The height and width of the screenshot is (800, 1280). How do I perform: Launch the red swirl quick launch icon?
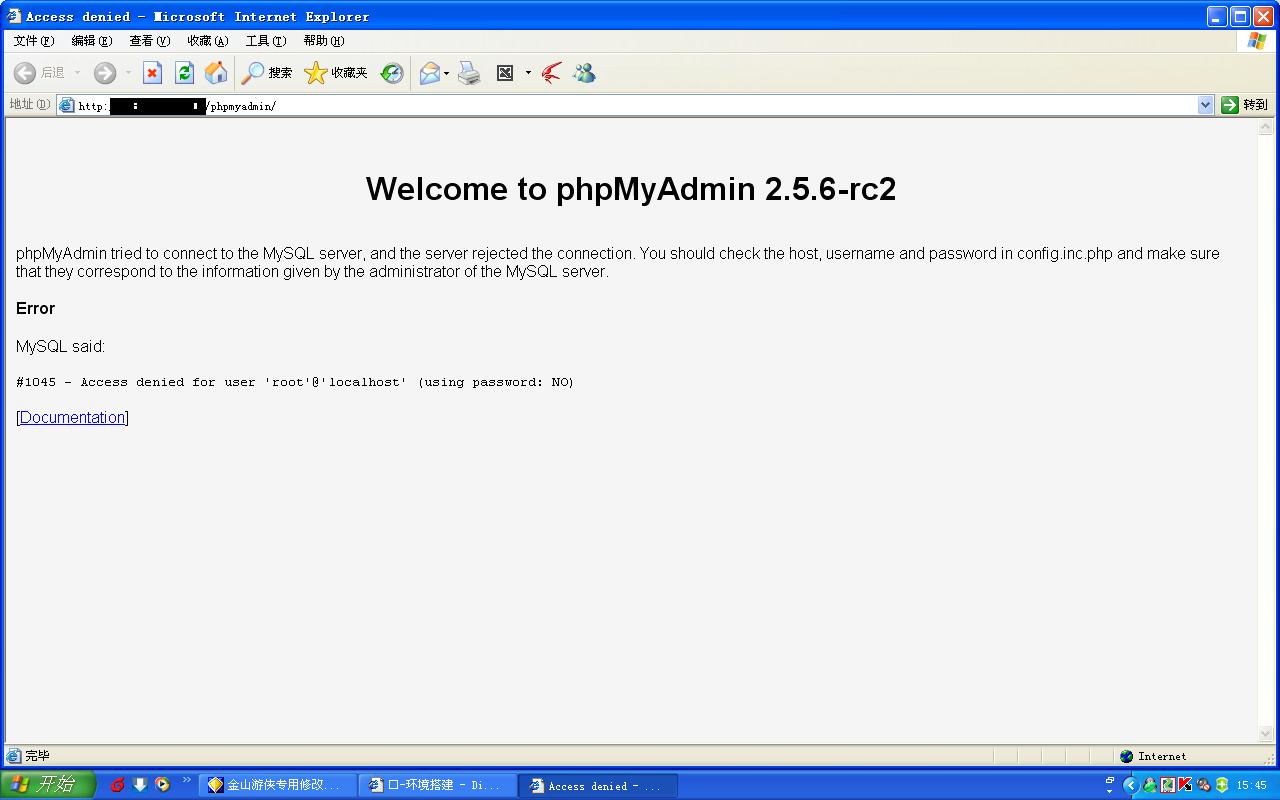117,785
